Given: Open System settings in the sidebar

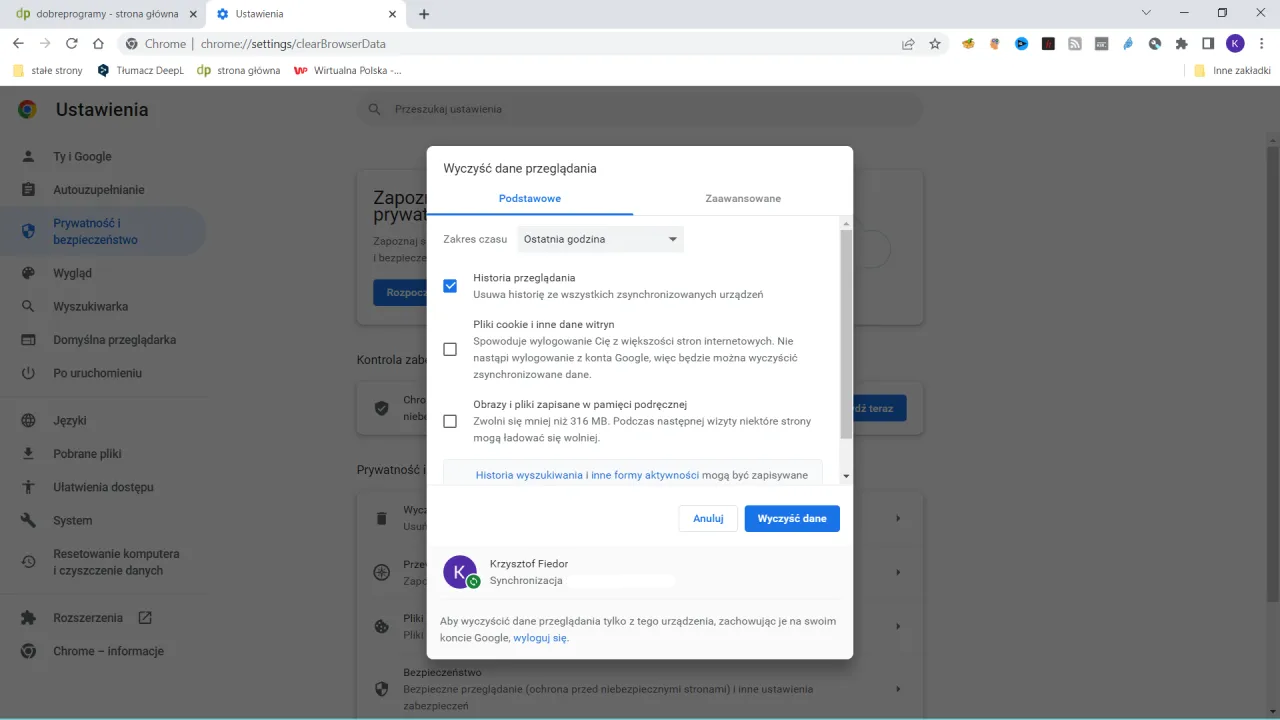Looking at the screenshot, I should [x=74, y=520].
